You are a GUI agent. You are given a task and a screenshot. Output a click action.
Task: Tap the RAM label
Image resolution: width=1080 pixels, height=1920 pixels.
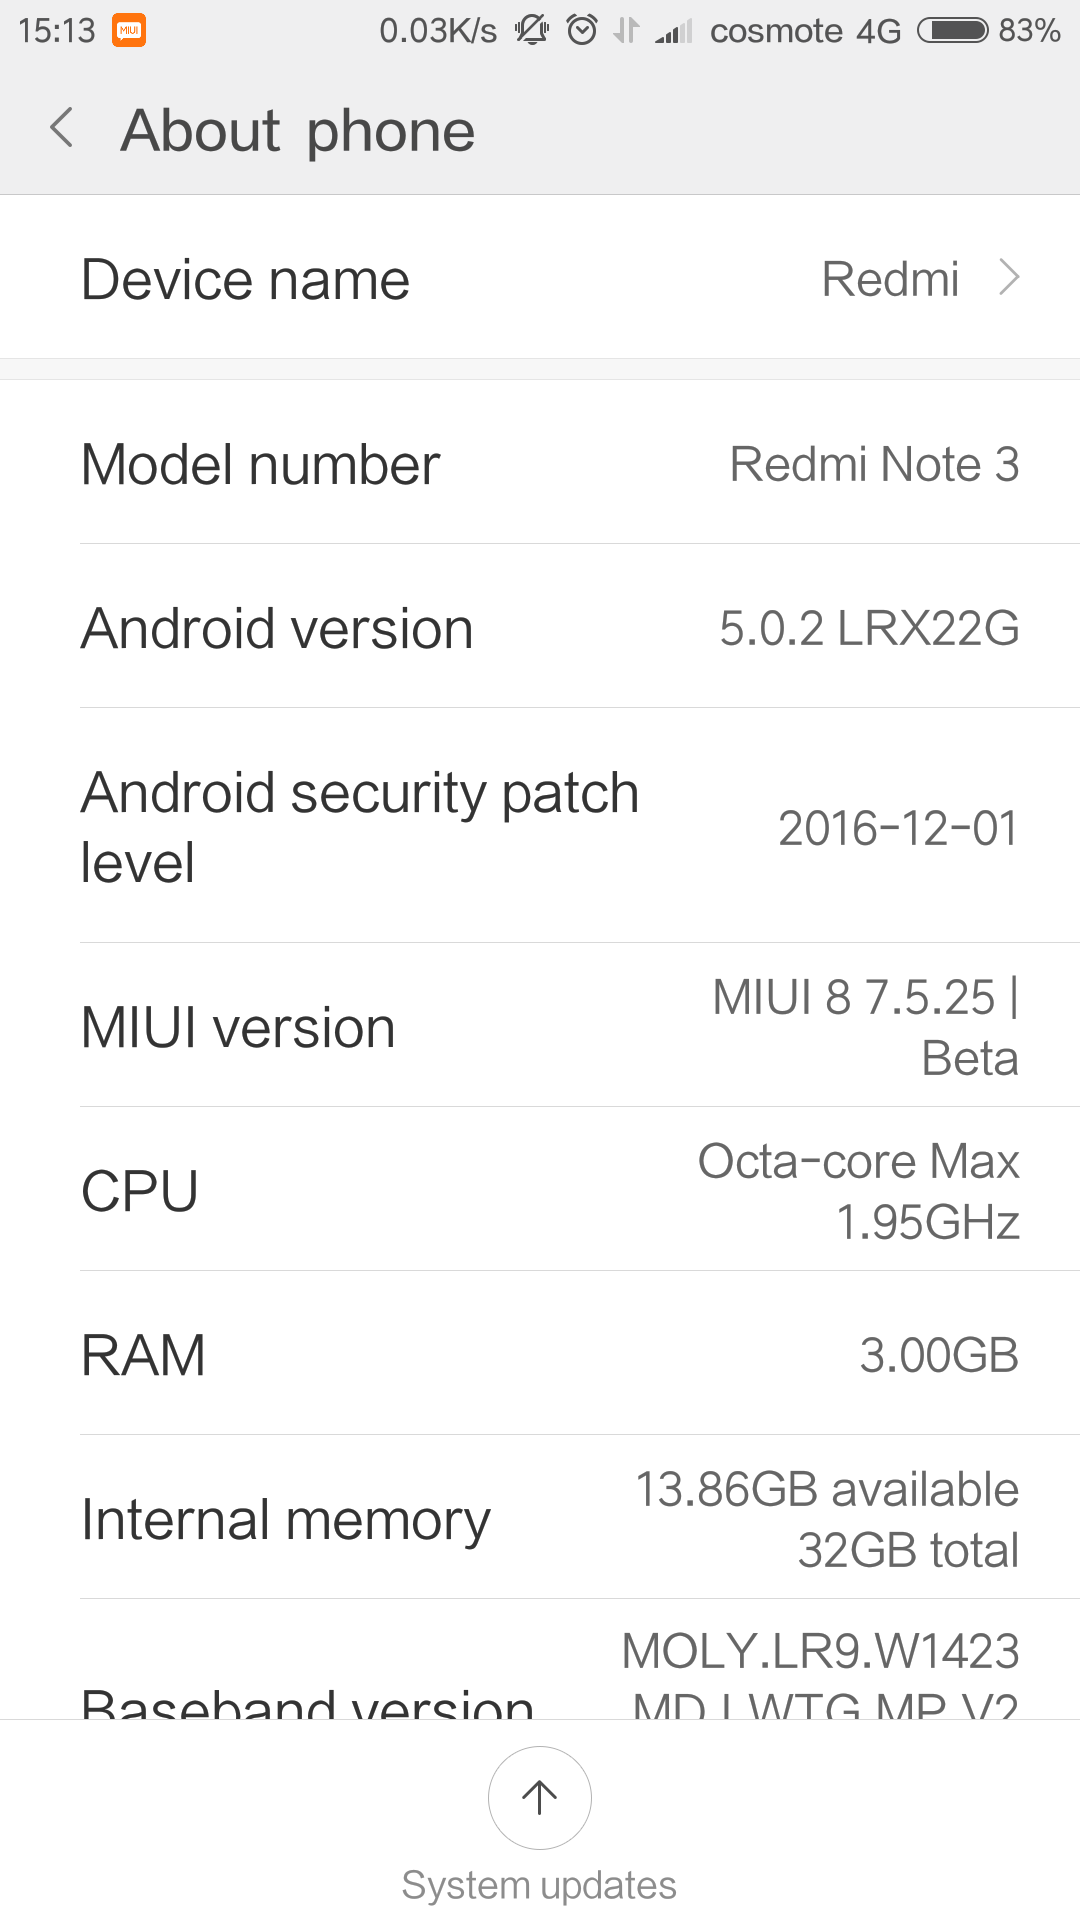click(143, 1355)
